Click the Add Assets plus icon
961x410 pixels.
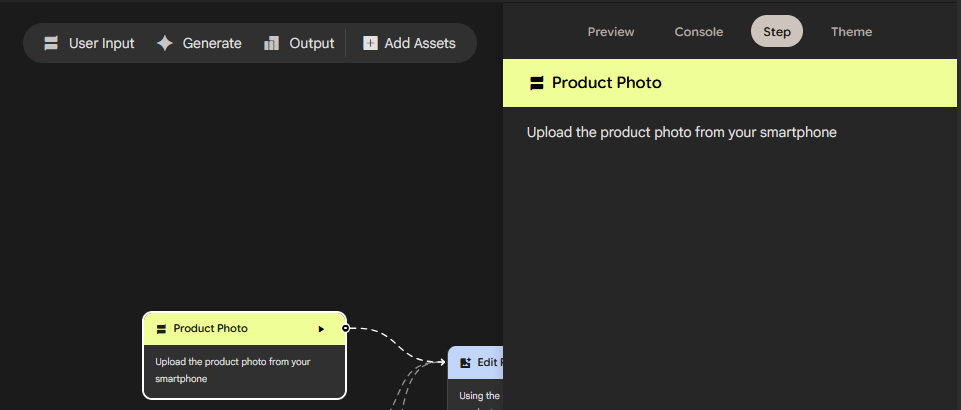click(x=370, y=43)
